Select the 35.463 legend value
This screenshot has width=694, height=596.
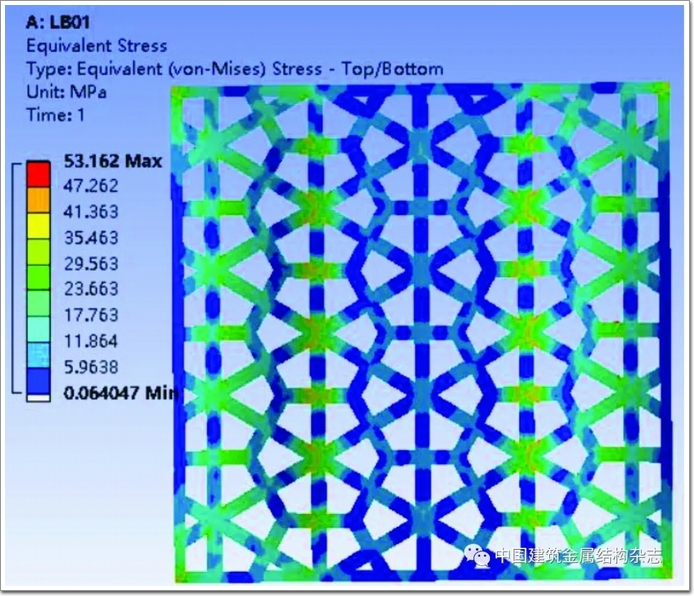[91, 238]
